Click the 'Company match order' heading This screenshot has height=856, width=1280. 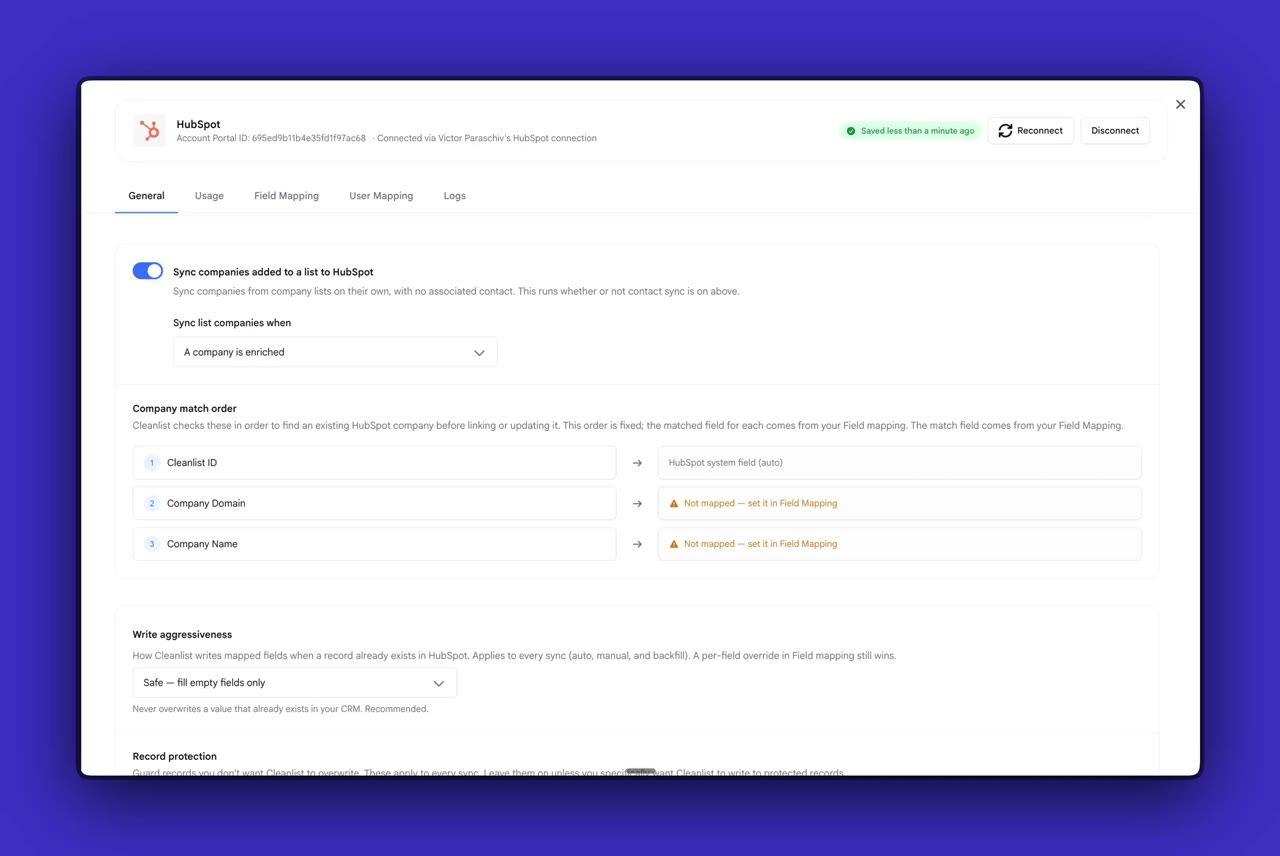pos(184,409)
